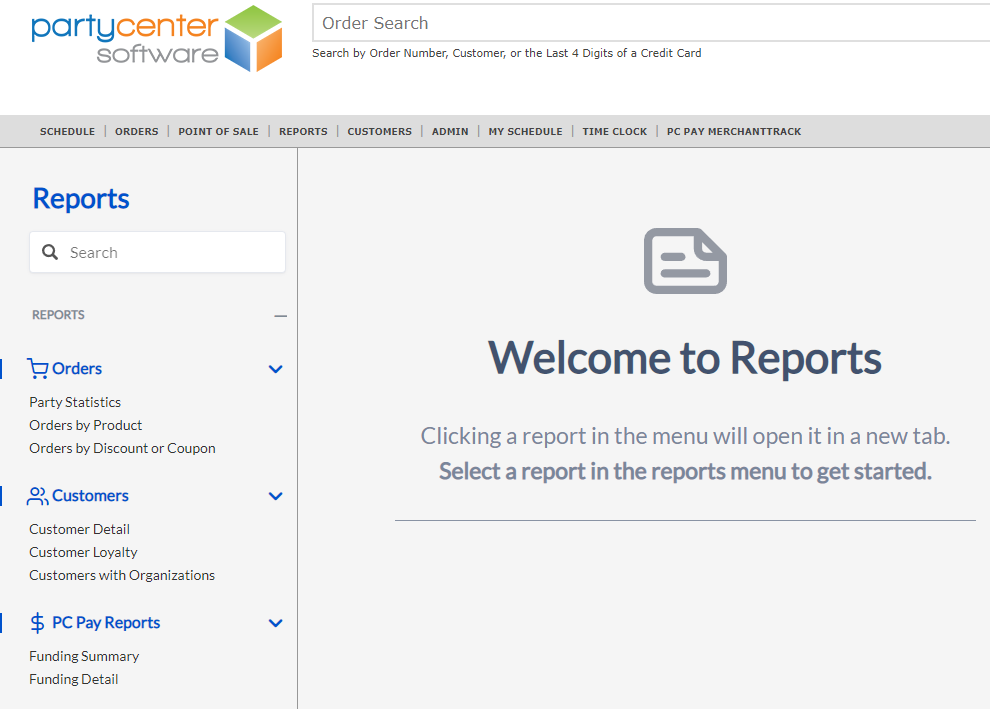Viewport: 990px width, 709px height.
Task: Focus the reports Search box
Action: pyautogui.click(x=157, y=253)
